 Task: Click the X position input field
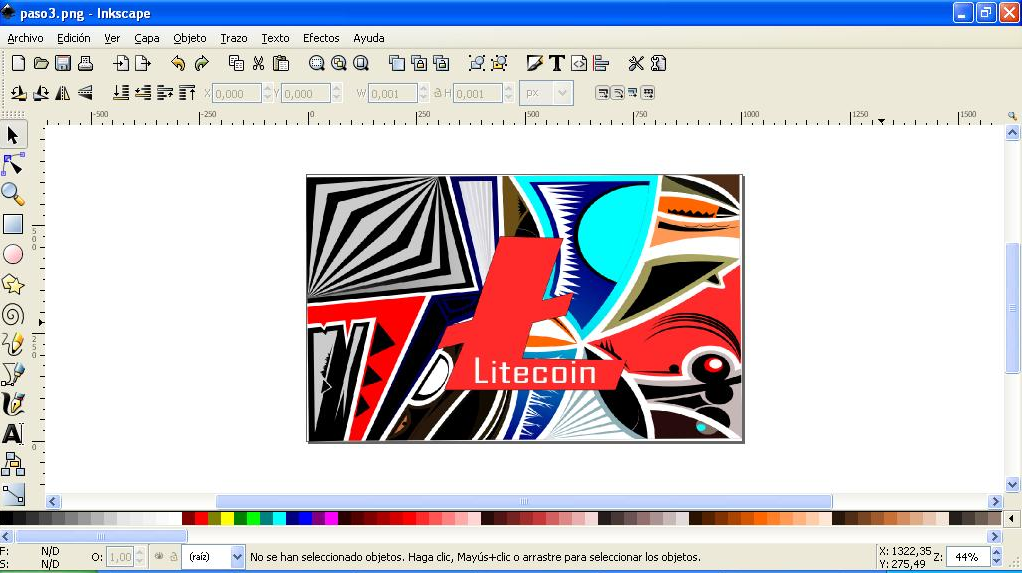click(237, 93)
